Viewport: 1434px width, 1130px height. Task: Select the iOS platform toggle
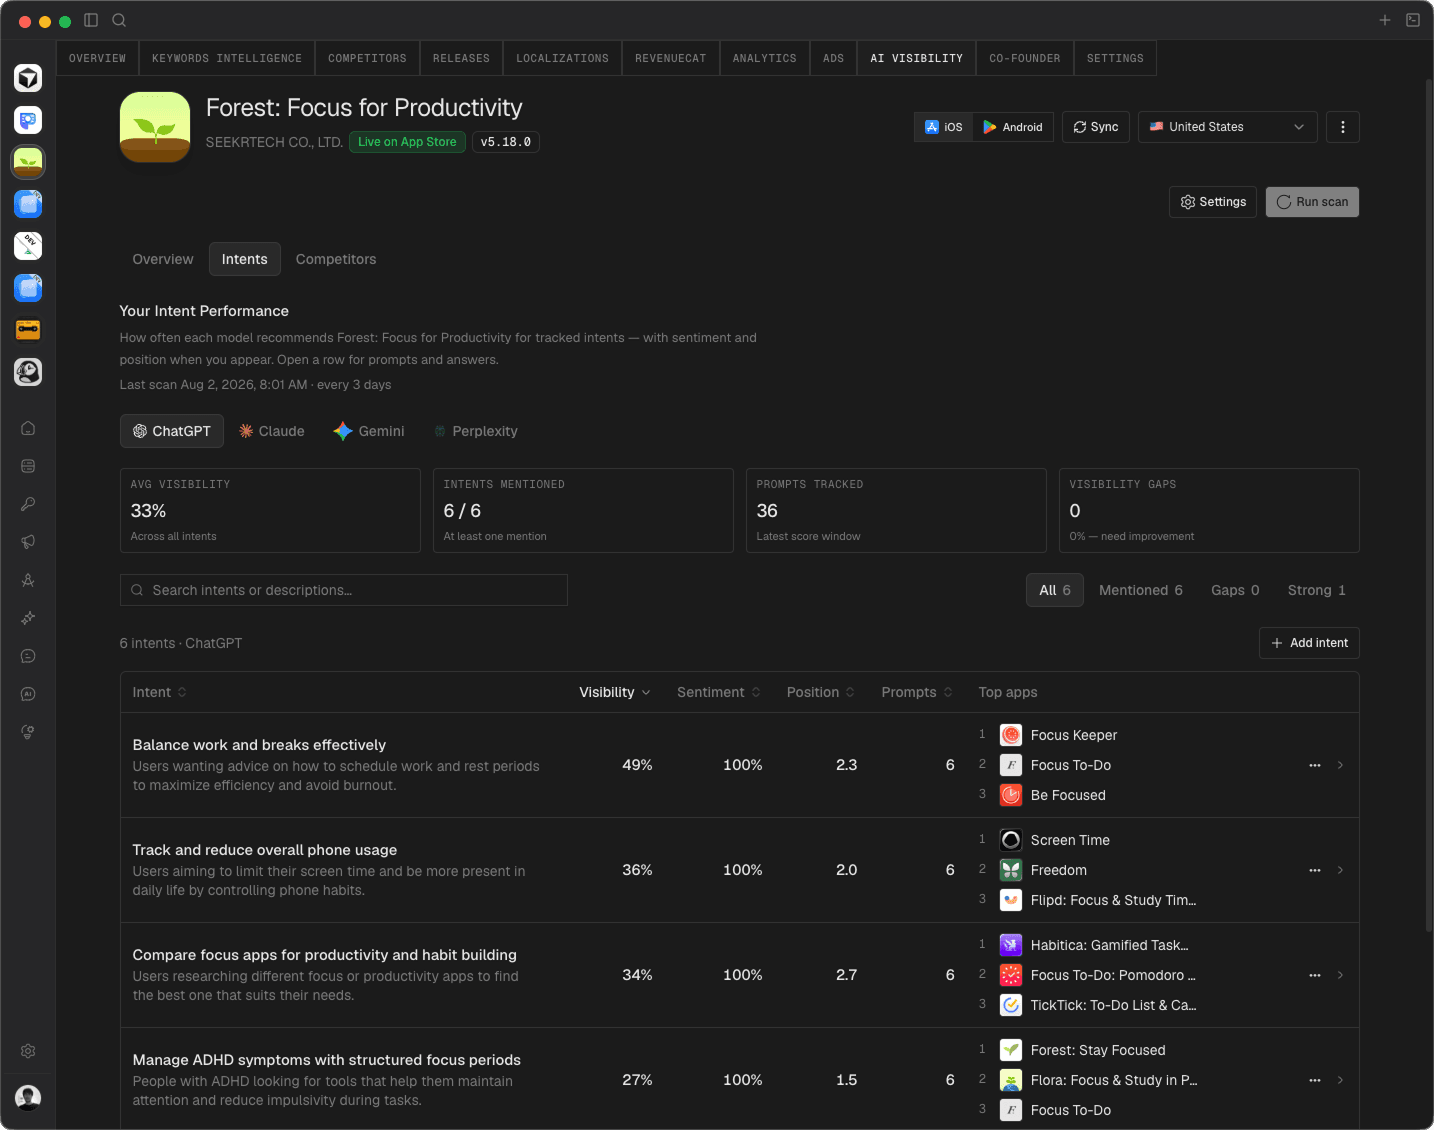(944, 127)
